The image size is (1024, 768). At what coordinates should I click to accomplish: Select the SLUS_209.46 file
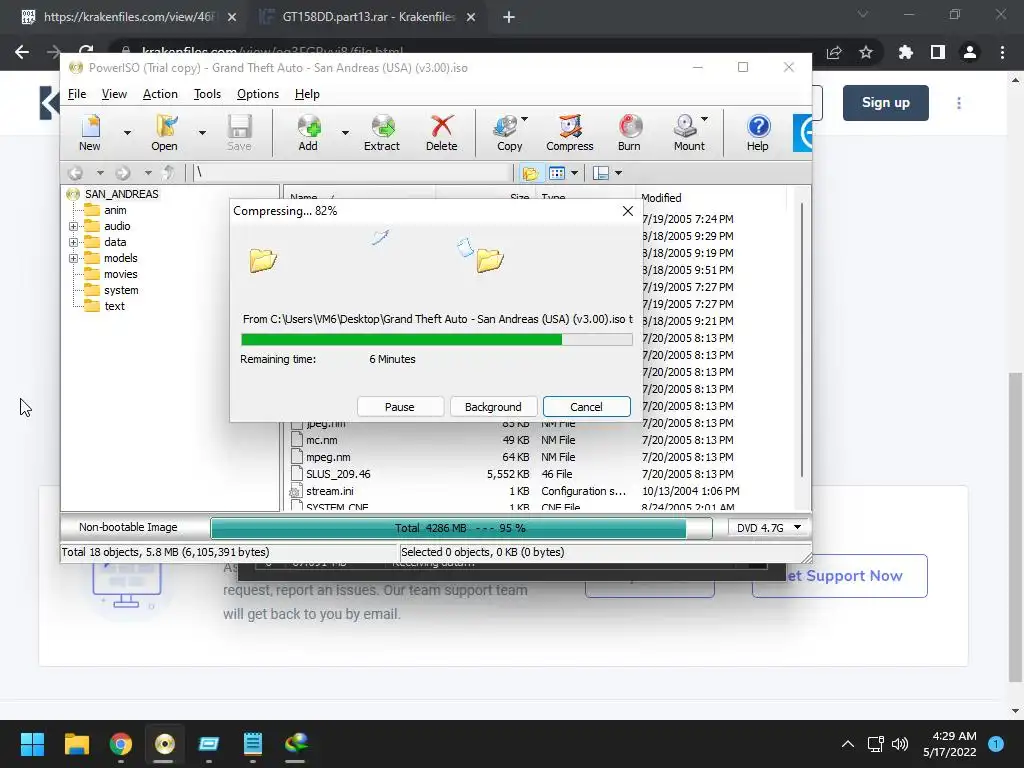[x=338, y=474]
